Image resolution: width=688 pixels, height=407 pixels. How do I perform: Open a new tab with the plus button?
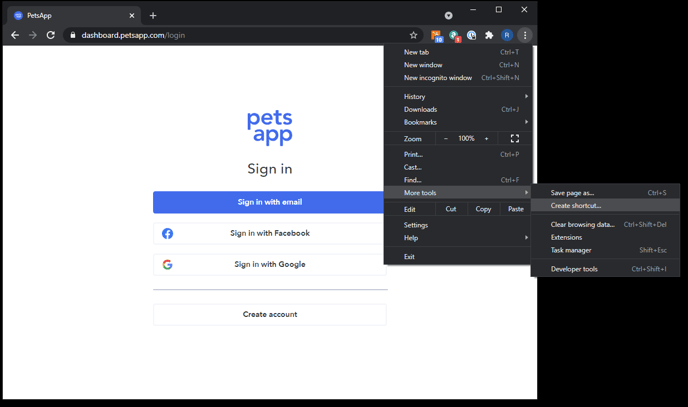pyautogui.click(x=153, y=16)
